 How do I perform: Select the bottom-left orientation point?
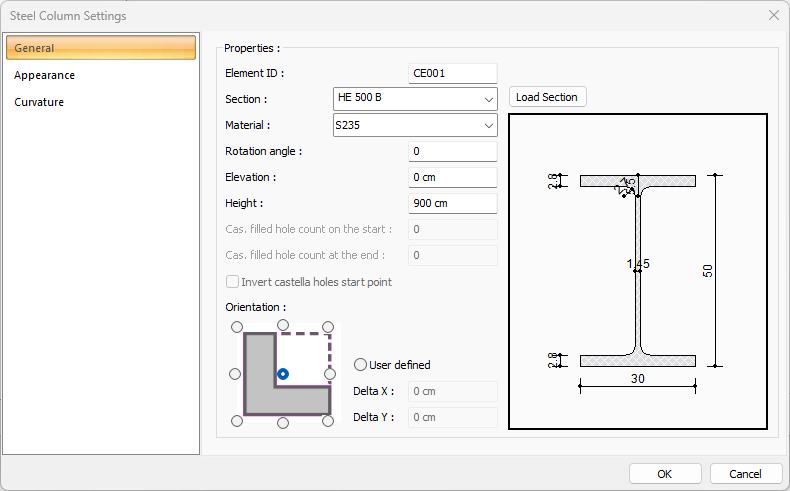pos(236,421)
